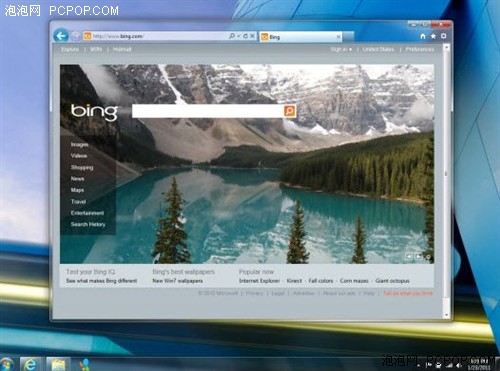This screenshot has width=500, height=371.
Task: Click the Stop (X) icon in address bar
Action: [x=252, y=36]
